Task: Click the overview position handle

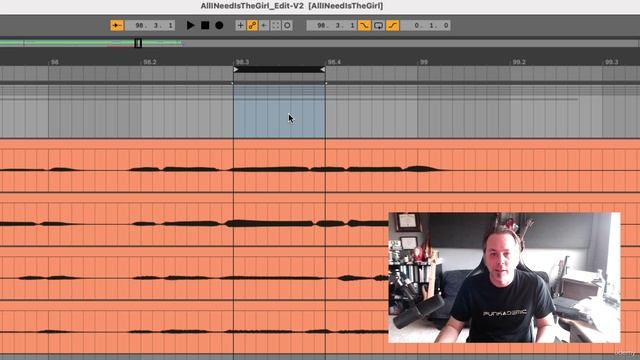Action: (x=138, y=43)
